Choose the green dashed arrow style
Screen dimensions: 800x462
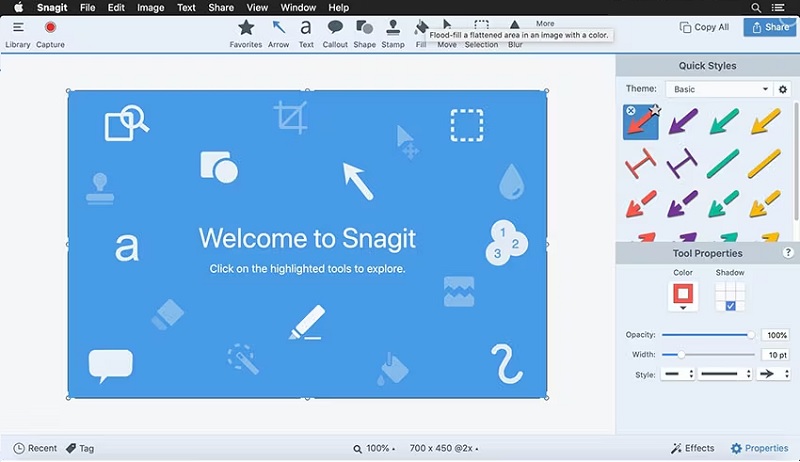tap(723, 204)
